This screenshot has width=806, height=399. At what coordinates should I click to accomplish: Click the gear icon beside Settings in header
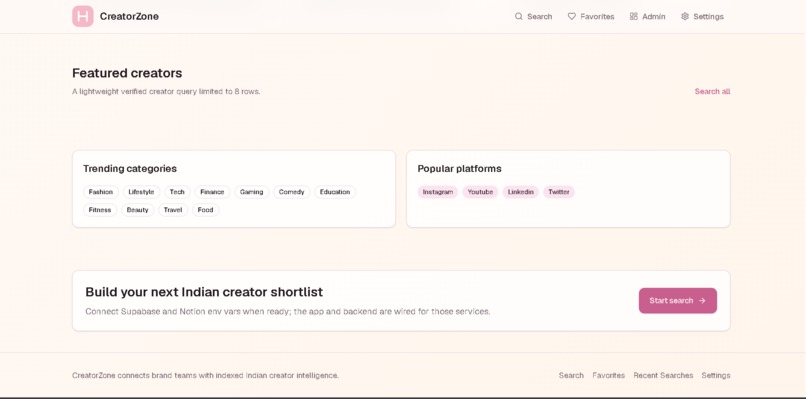click(x=685, y=16)
